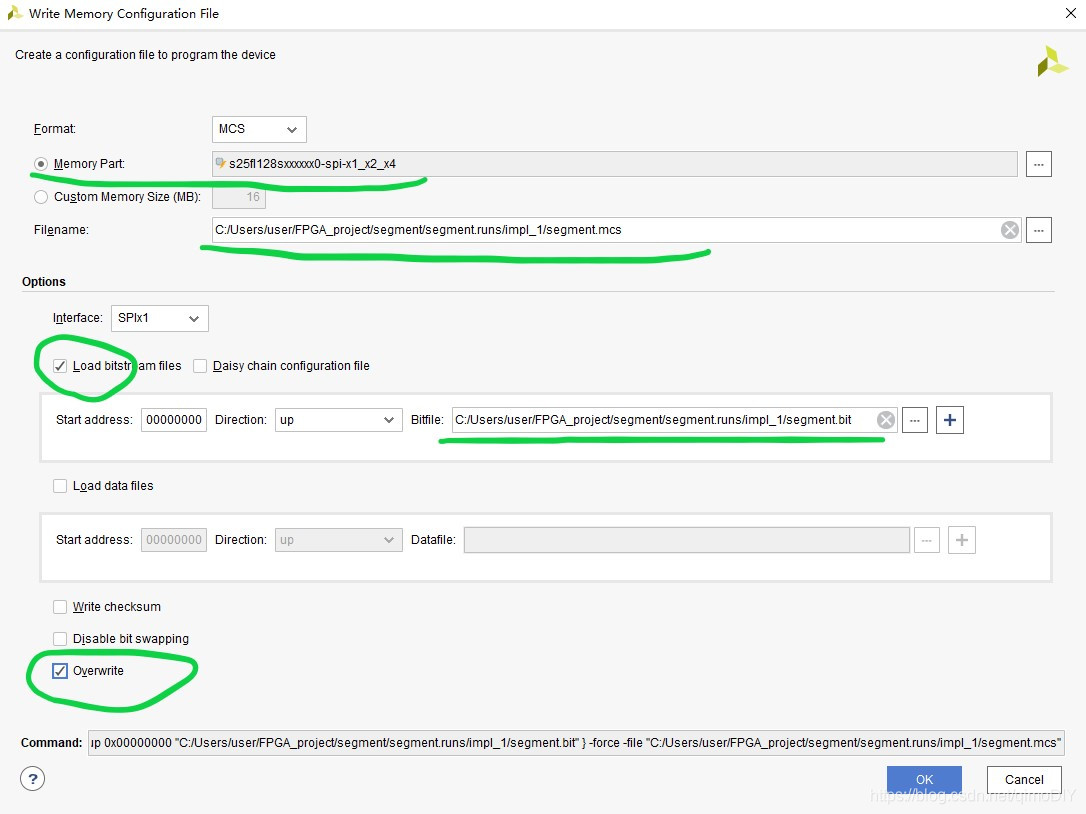This screenshot has height=814, width=1086.
Task: Enable the Load data files option
Action: [x=60, y=486]
